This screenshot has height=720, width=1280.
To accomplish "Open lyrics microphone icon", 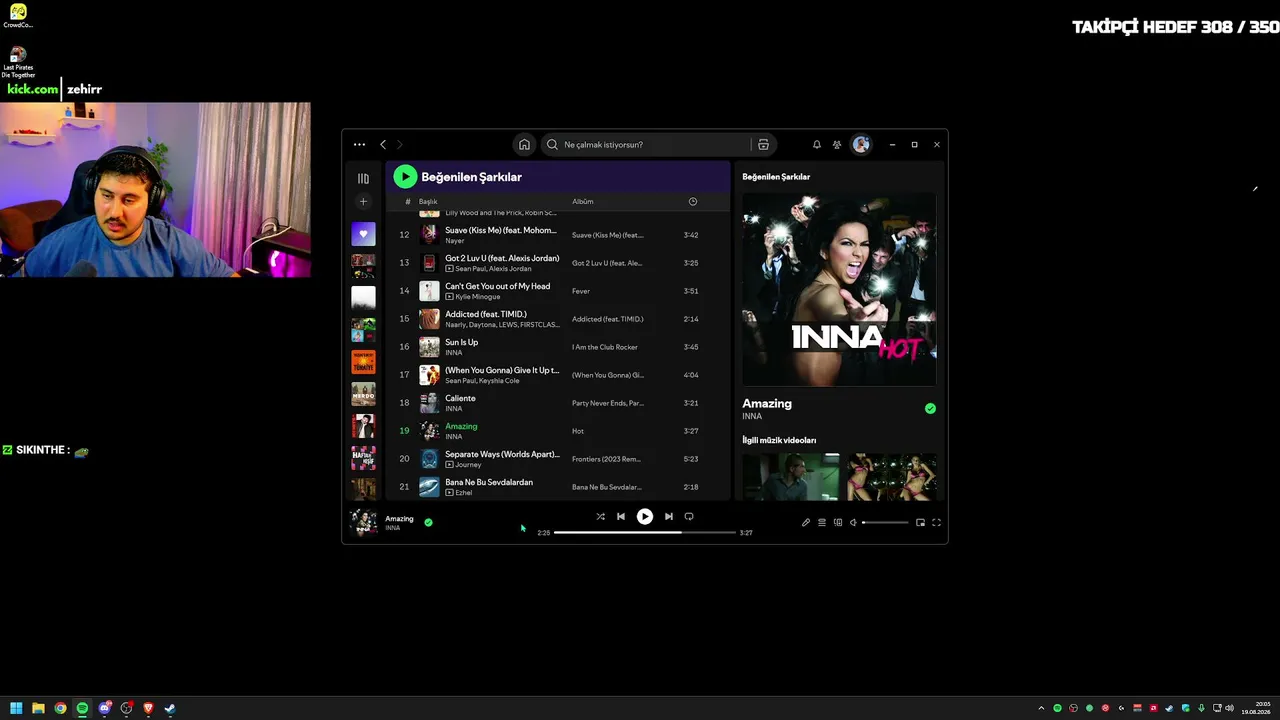I will pyautogui.click(x=806, y=522).
